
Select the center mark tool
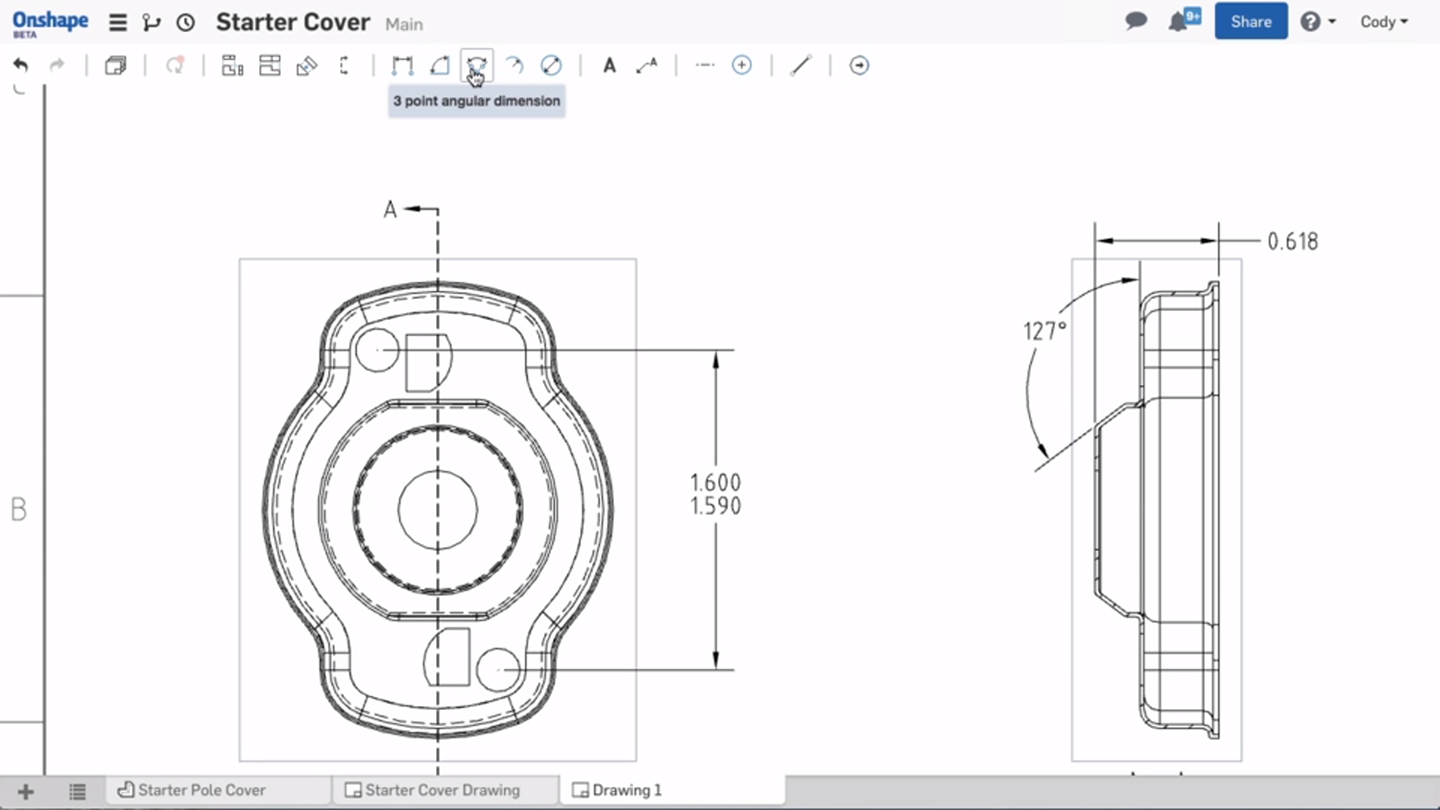pos(742,65)
